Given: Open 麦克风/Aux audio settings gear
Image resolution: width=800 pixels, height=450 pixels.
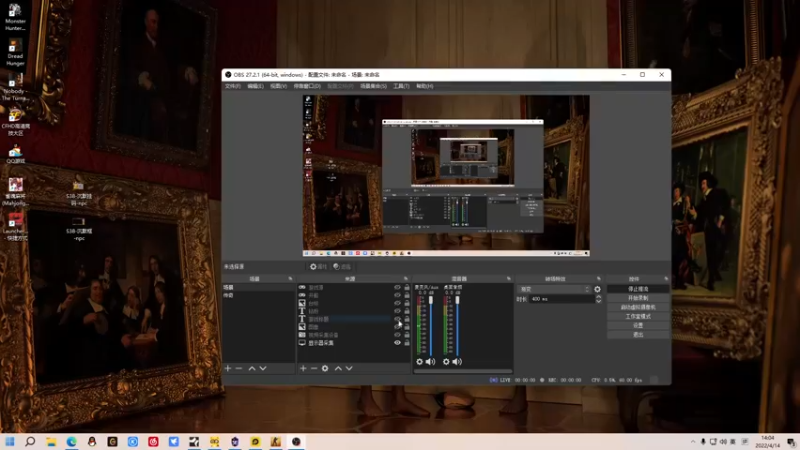Looking at the screenshot, I should click(419, 362).
